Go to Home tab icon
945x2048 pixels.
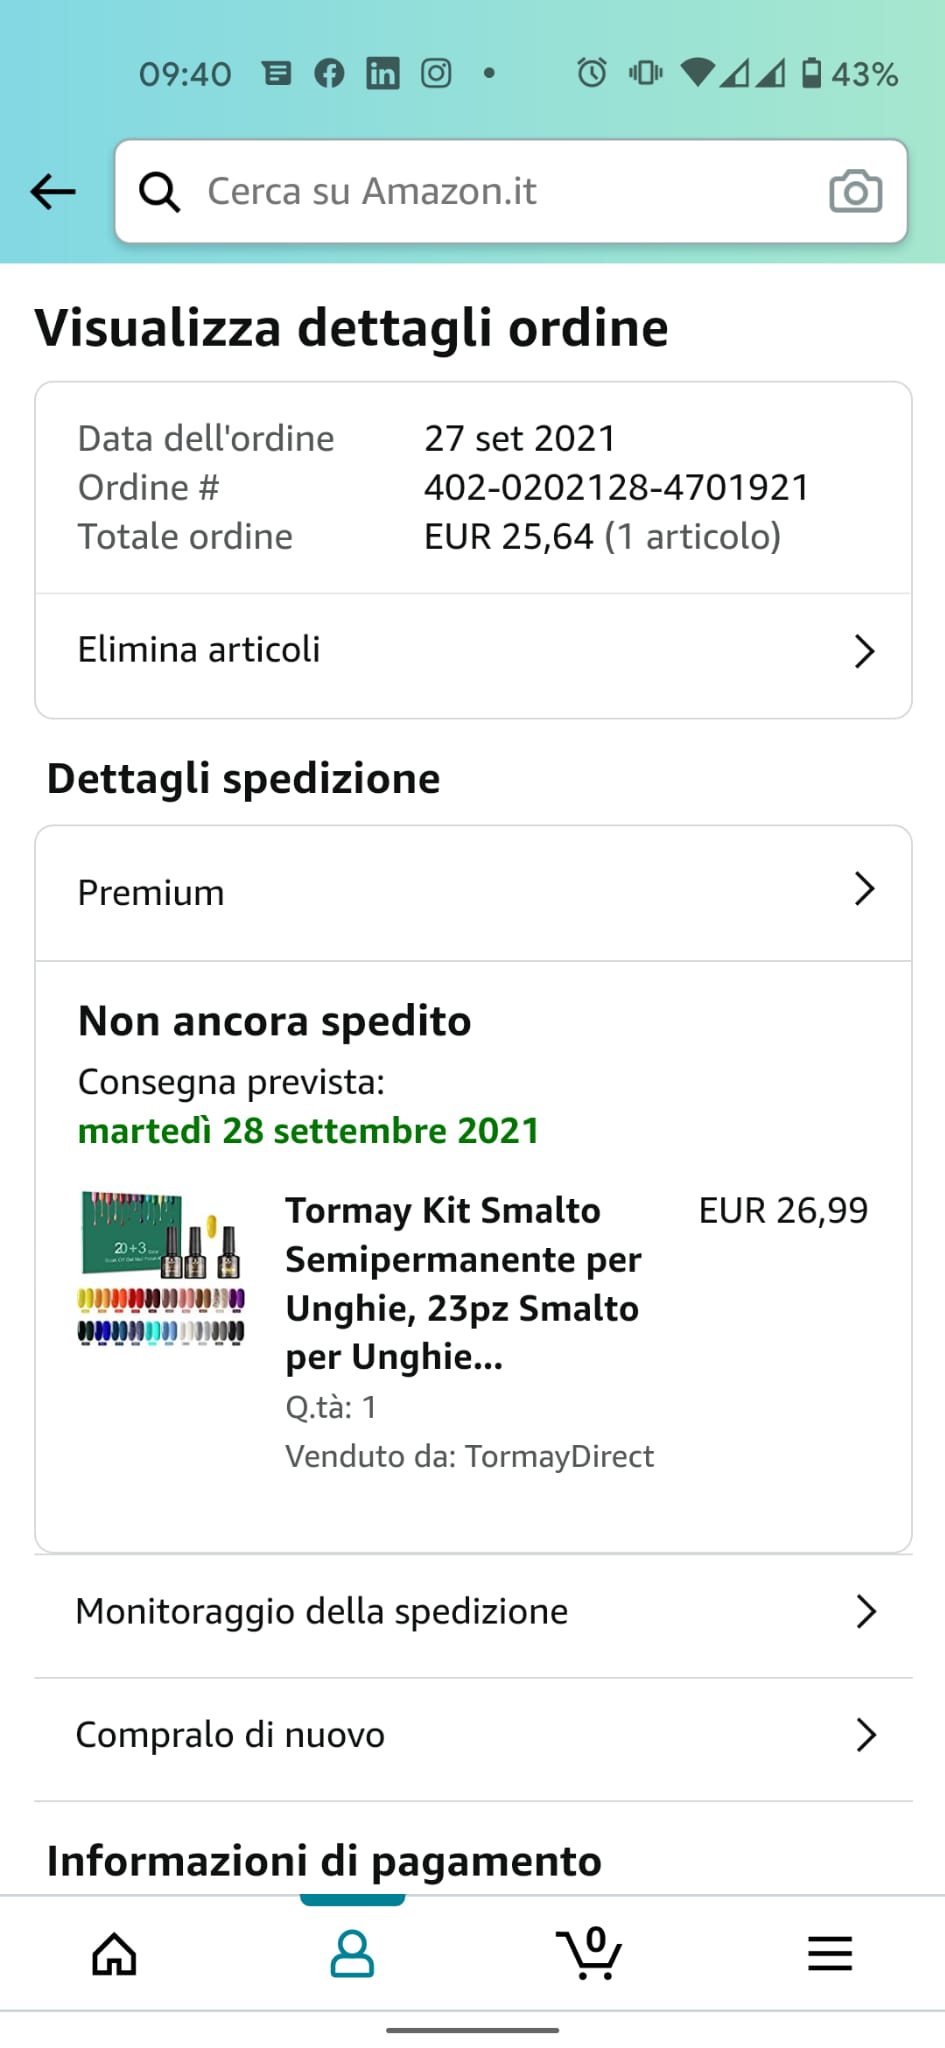[114, 1953]
